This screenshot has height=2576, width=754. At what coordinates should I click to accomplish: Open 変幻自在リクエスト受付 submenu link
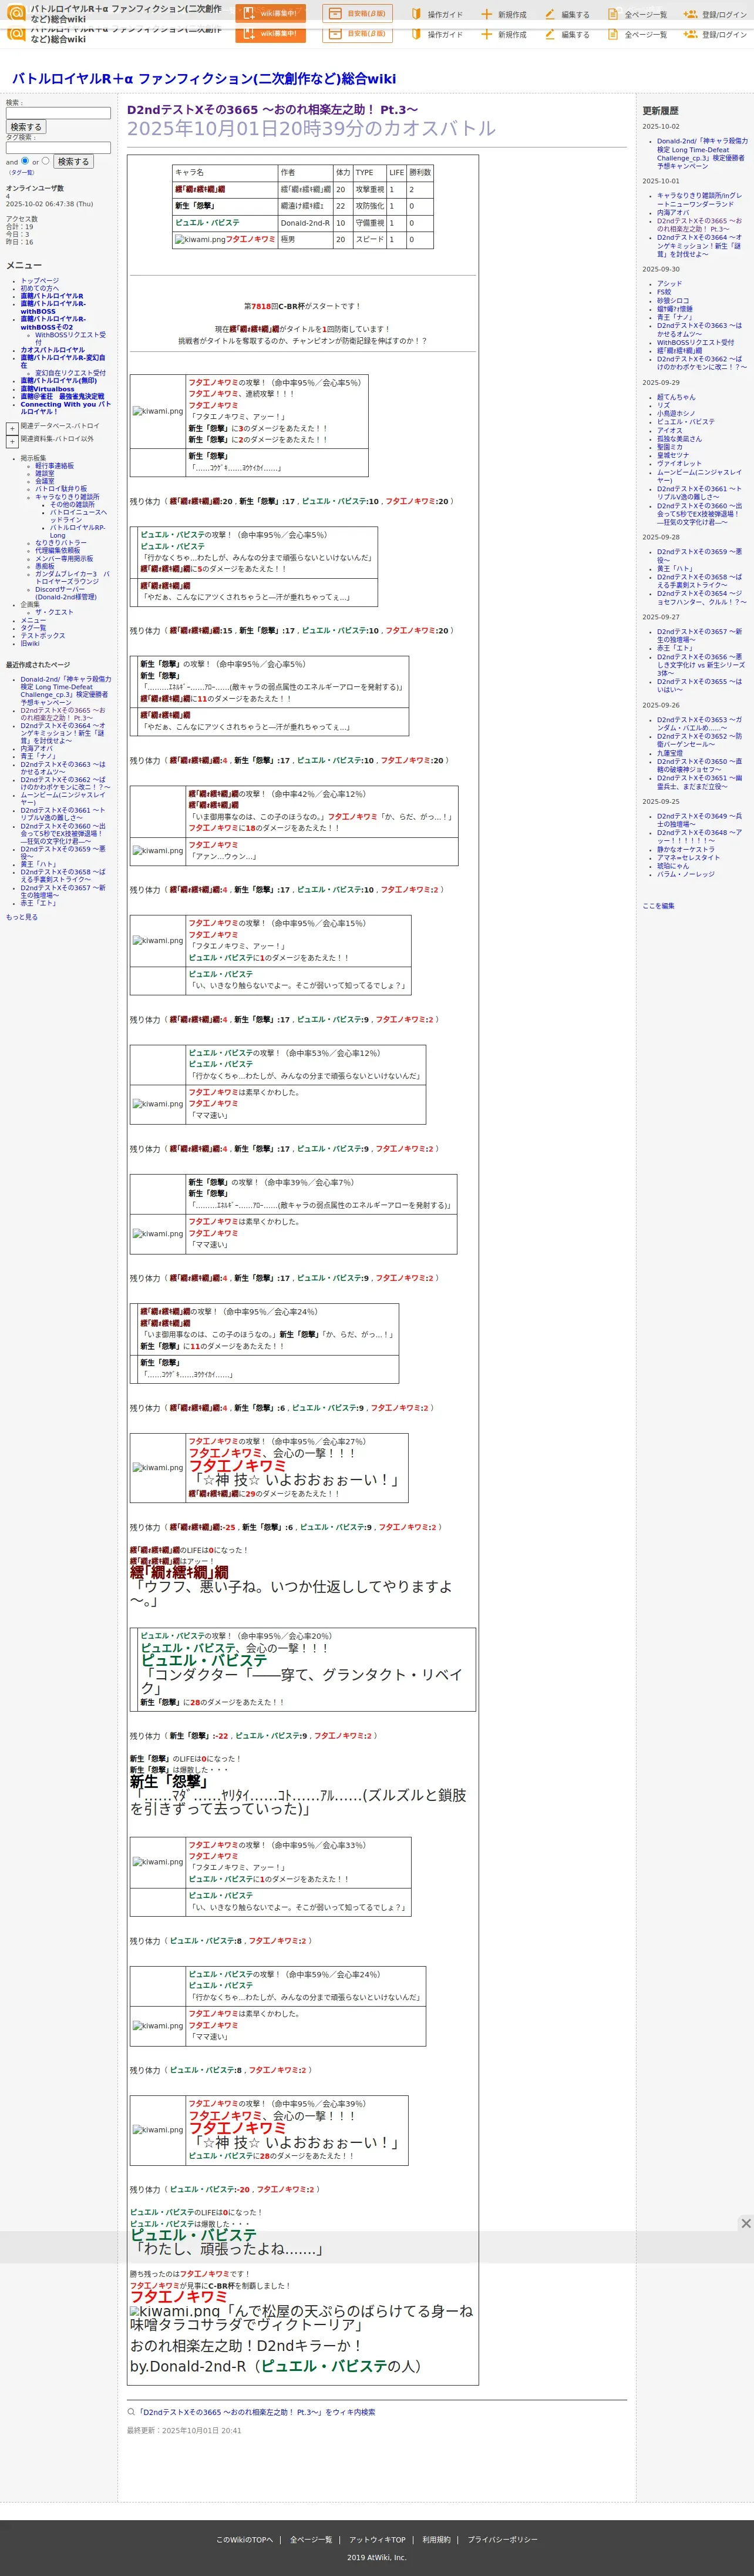click(x=70, y=373)
